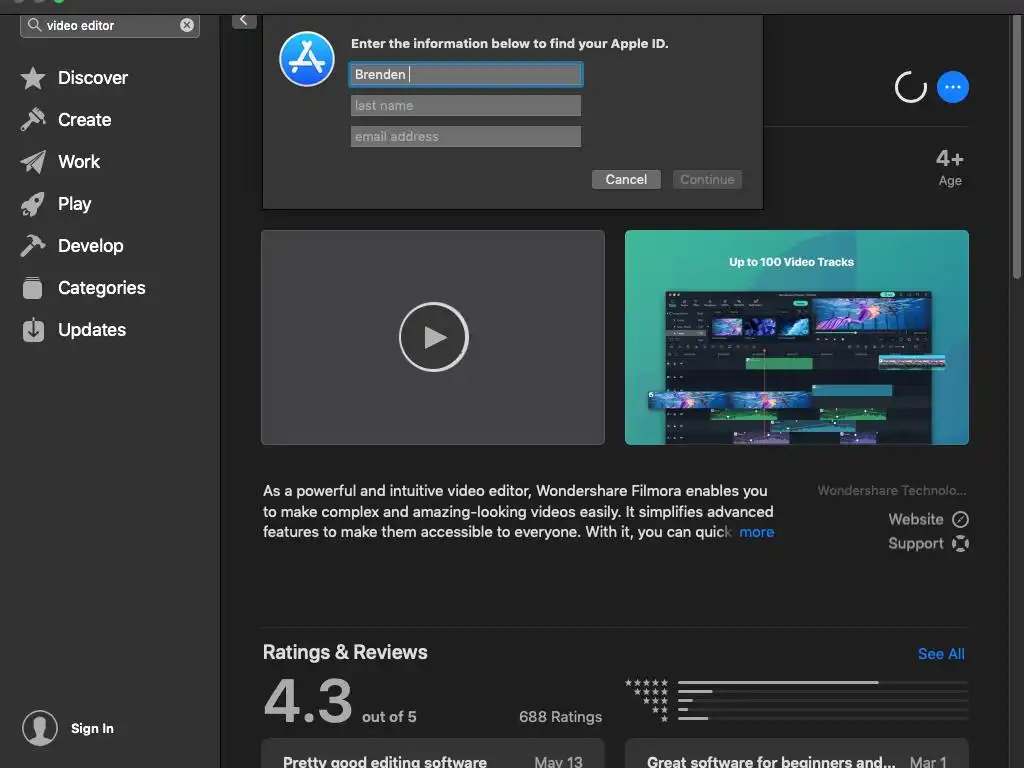Image resolution: width=1024 pixels, height=768 pixels.
Task: Click the App Store logo in dialog
Action: click(x=307, y=59)
